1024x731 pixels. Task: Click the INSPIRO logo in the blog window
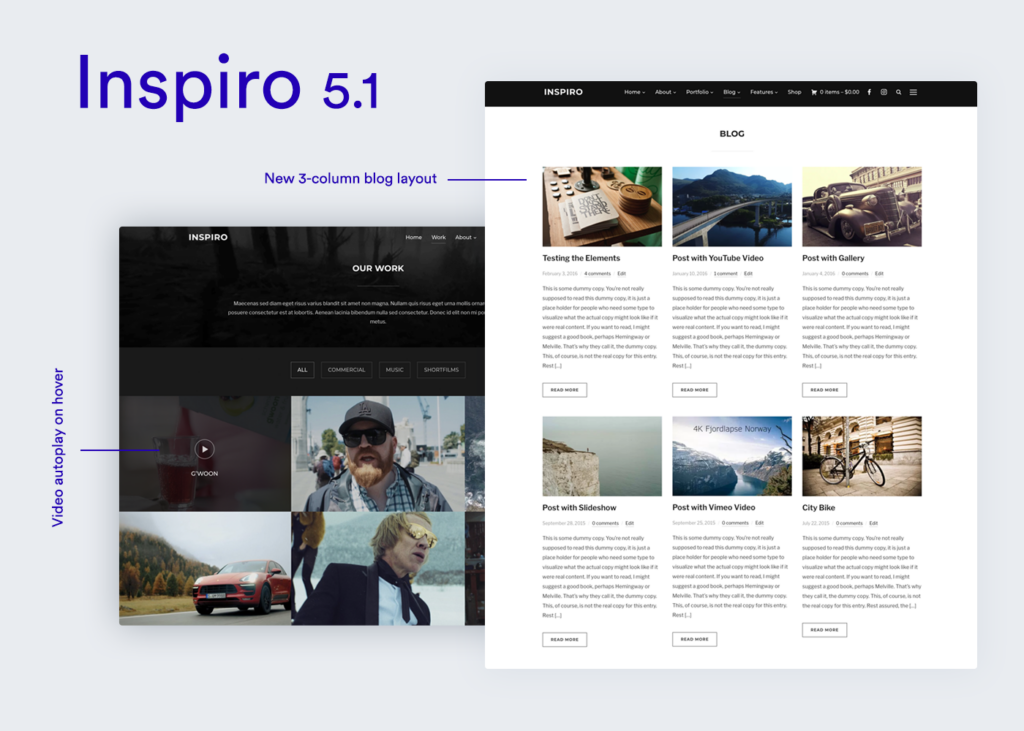tap(563, 92)
